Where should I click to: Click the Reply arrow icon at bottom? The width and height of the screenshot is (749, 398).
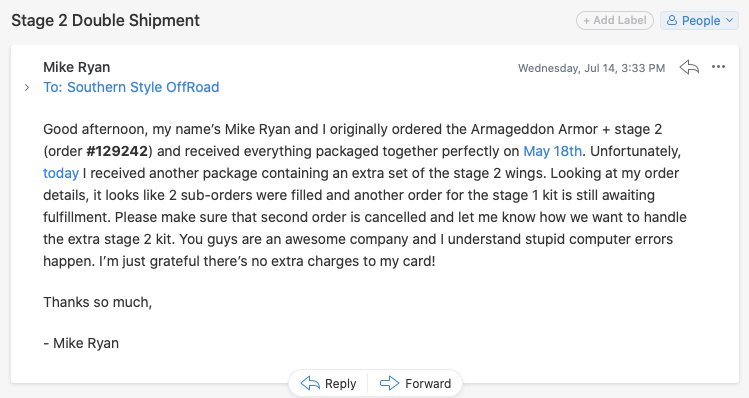pos(310,383)
